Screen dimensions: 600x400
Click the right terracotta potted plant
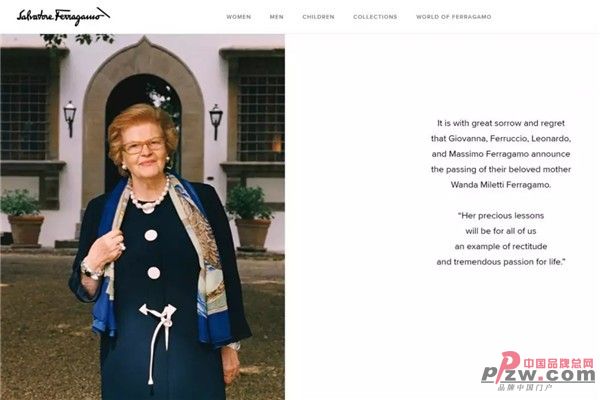coord(251,218)
